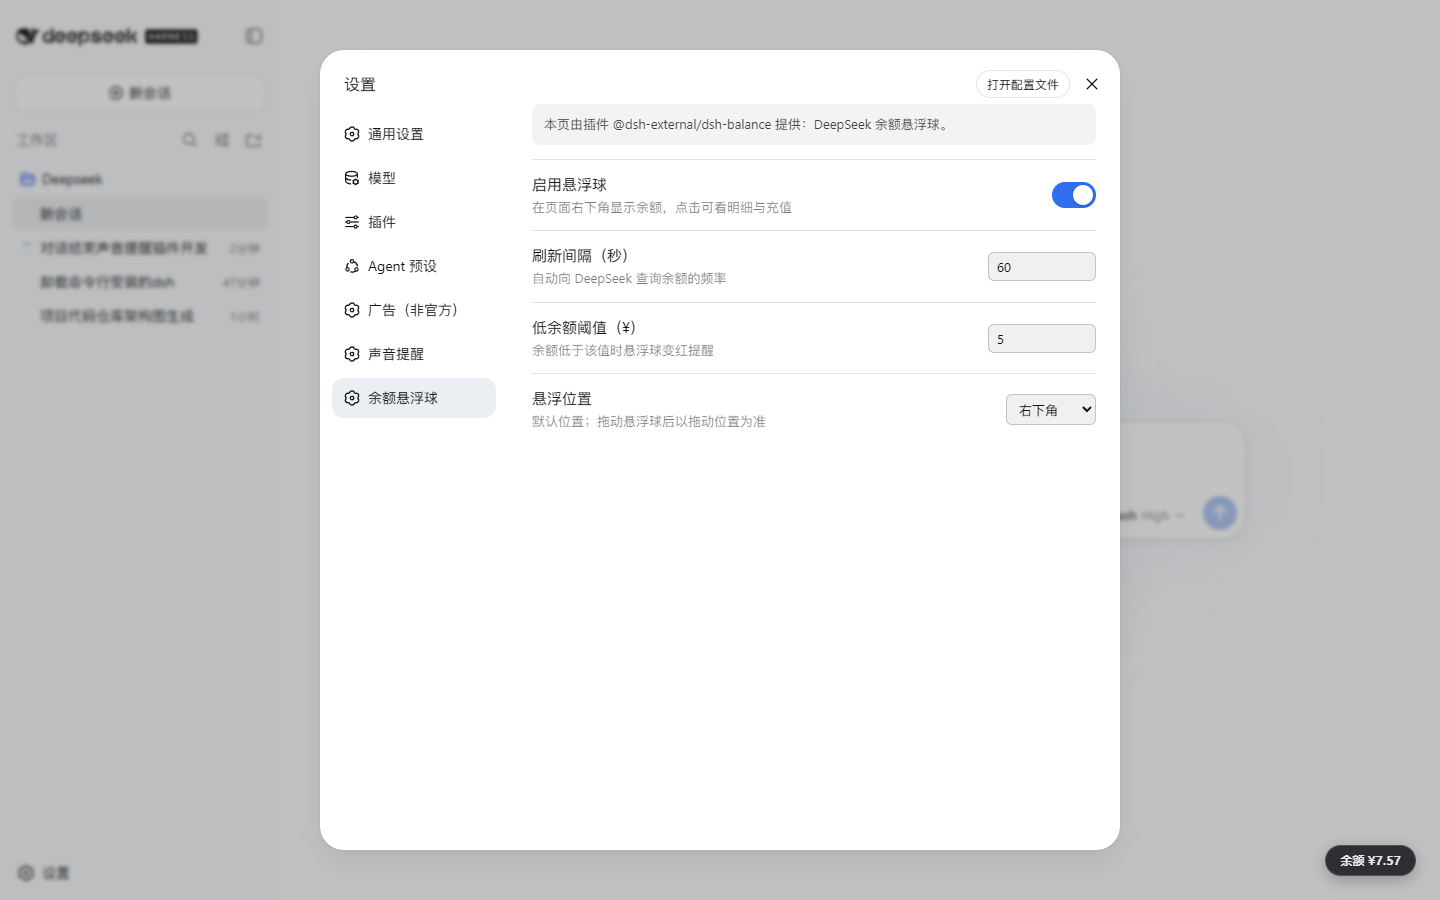Click the 刷新间隔（秒）label
Screen dimensions: 1440x900
[582, 256]
